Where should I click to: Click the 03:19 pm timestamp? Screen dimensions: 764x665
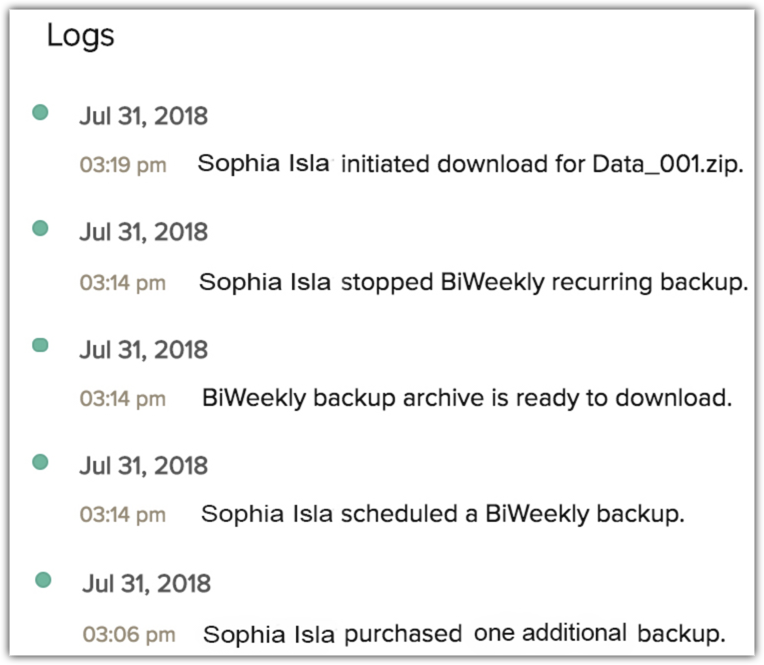coord(123,166)
